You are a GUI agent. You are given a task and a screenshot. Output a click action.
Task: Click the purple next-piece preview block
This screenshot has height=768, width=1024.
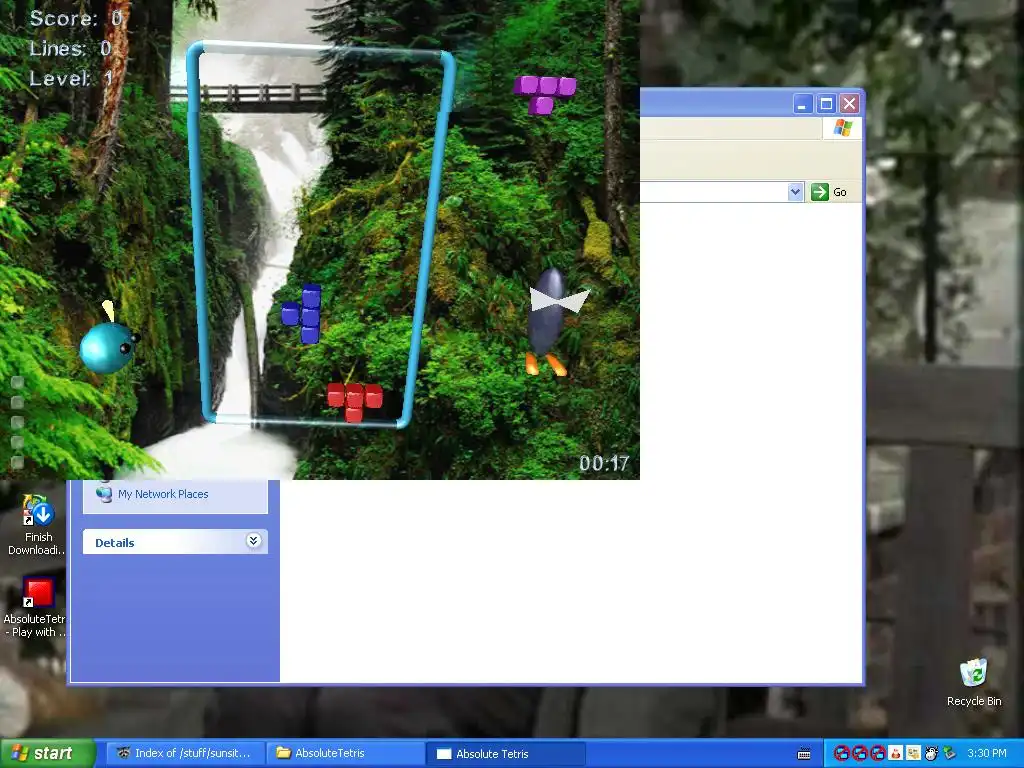click(x=545, y=94)
